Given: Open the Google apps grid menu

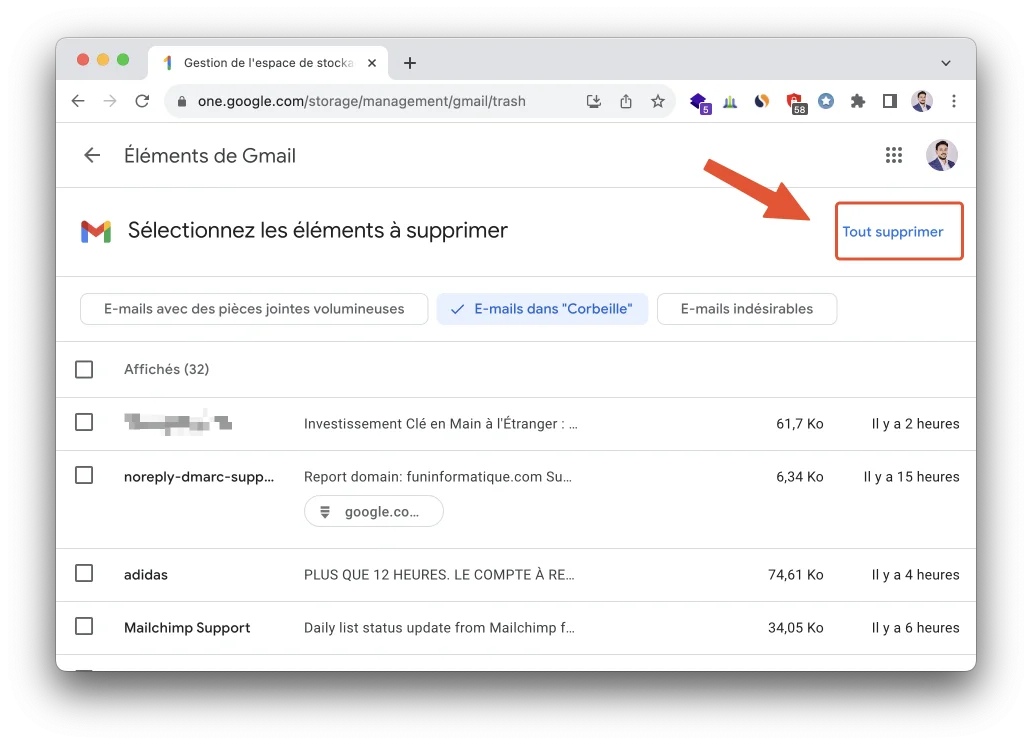Looking at the screenshot, I should 894,155.
